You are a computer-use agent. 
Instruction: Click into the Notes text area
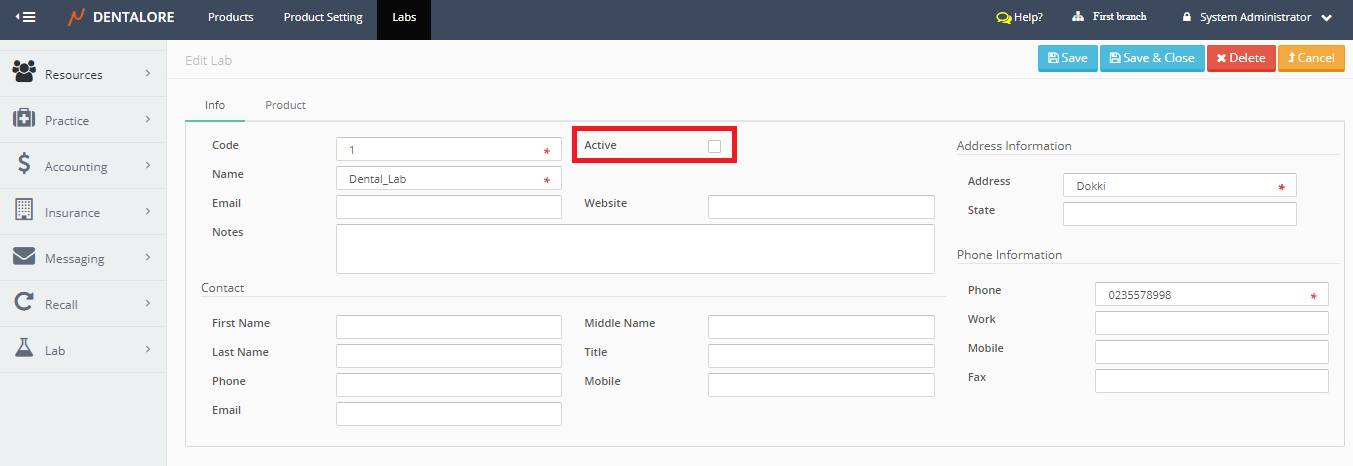[x=635, y=249]
